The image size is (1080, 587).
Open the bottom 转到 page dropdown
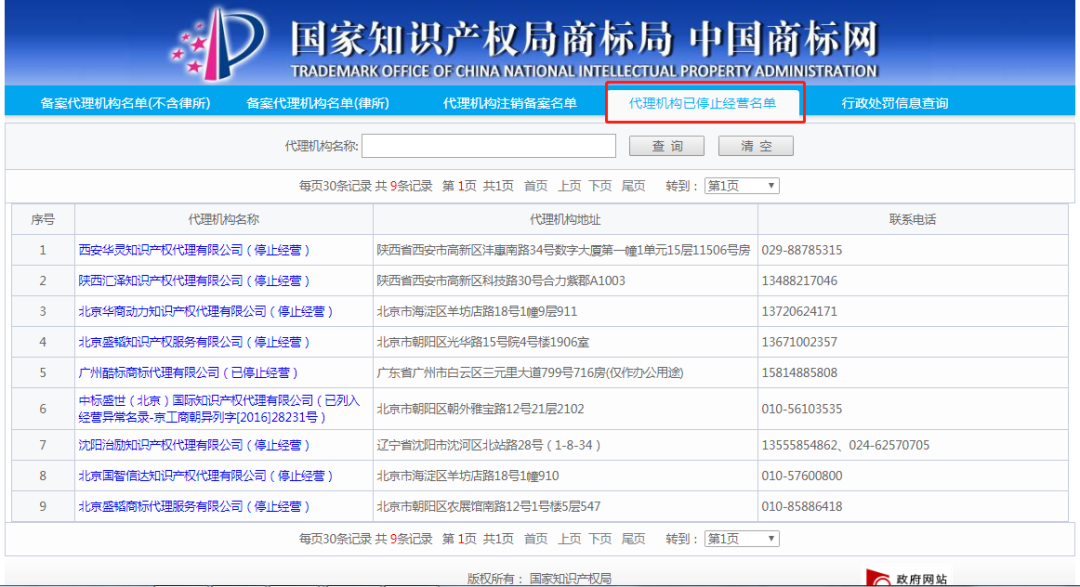click(741, 539)
